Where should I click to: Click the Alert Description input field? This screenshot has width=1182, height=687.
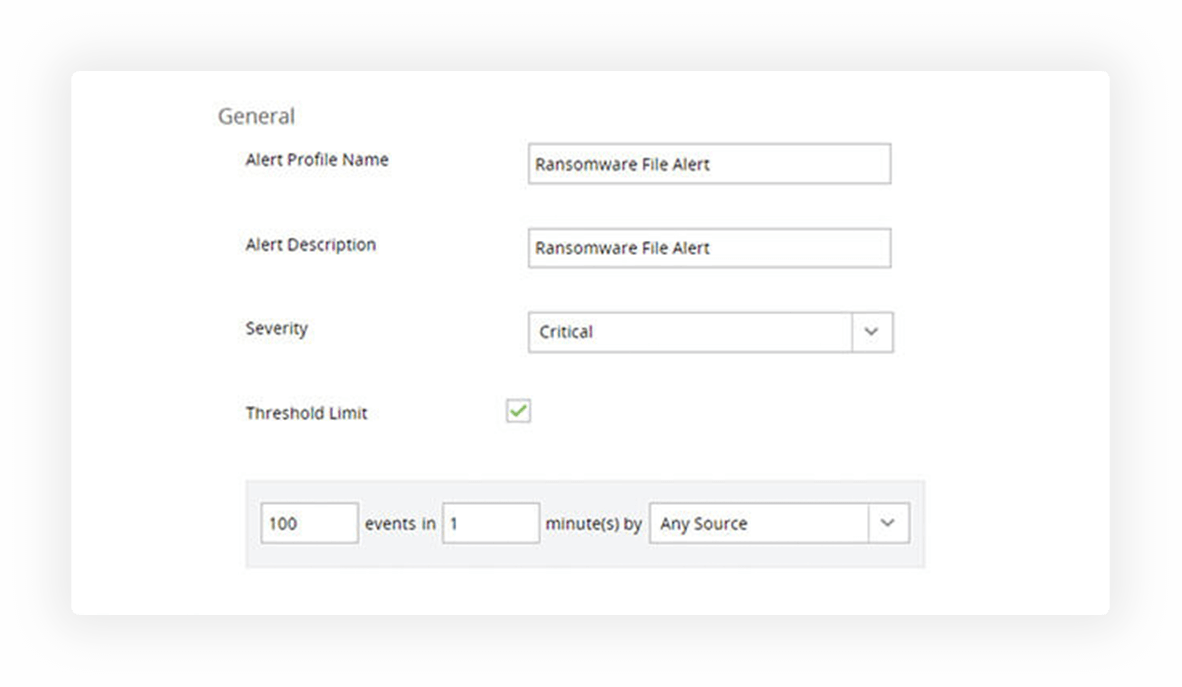click(x=709, y=248)
